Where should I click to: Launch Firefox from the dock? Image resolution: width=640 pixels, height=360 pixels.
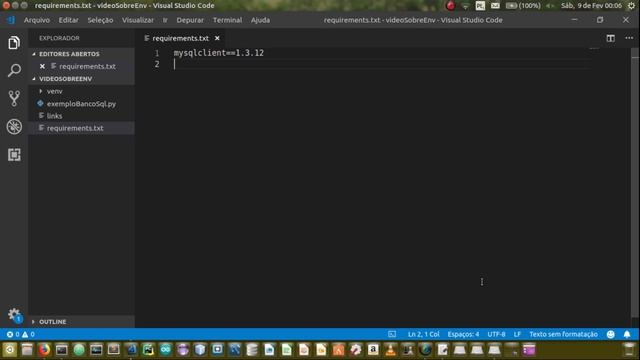tap(44, 350)
